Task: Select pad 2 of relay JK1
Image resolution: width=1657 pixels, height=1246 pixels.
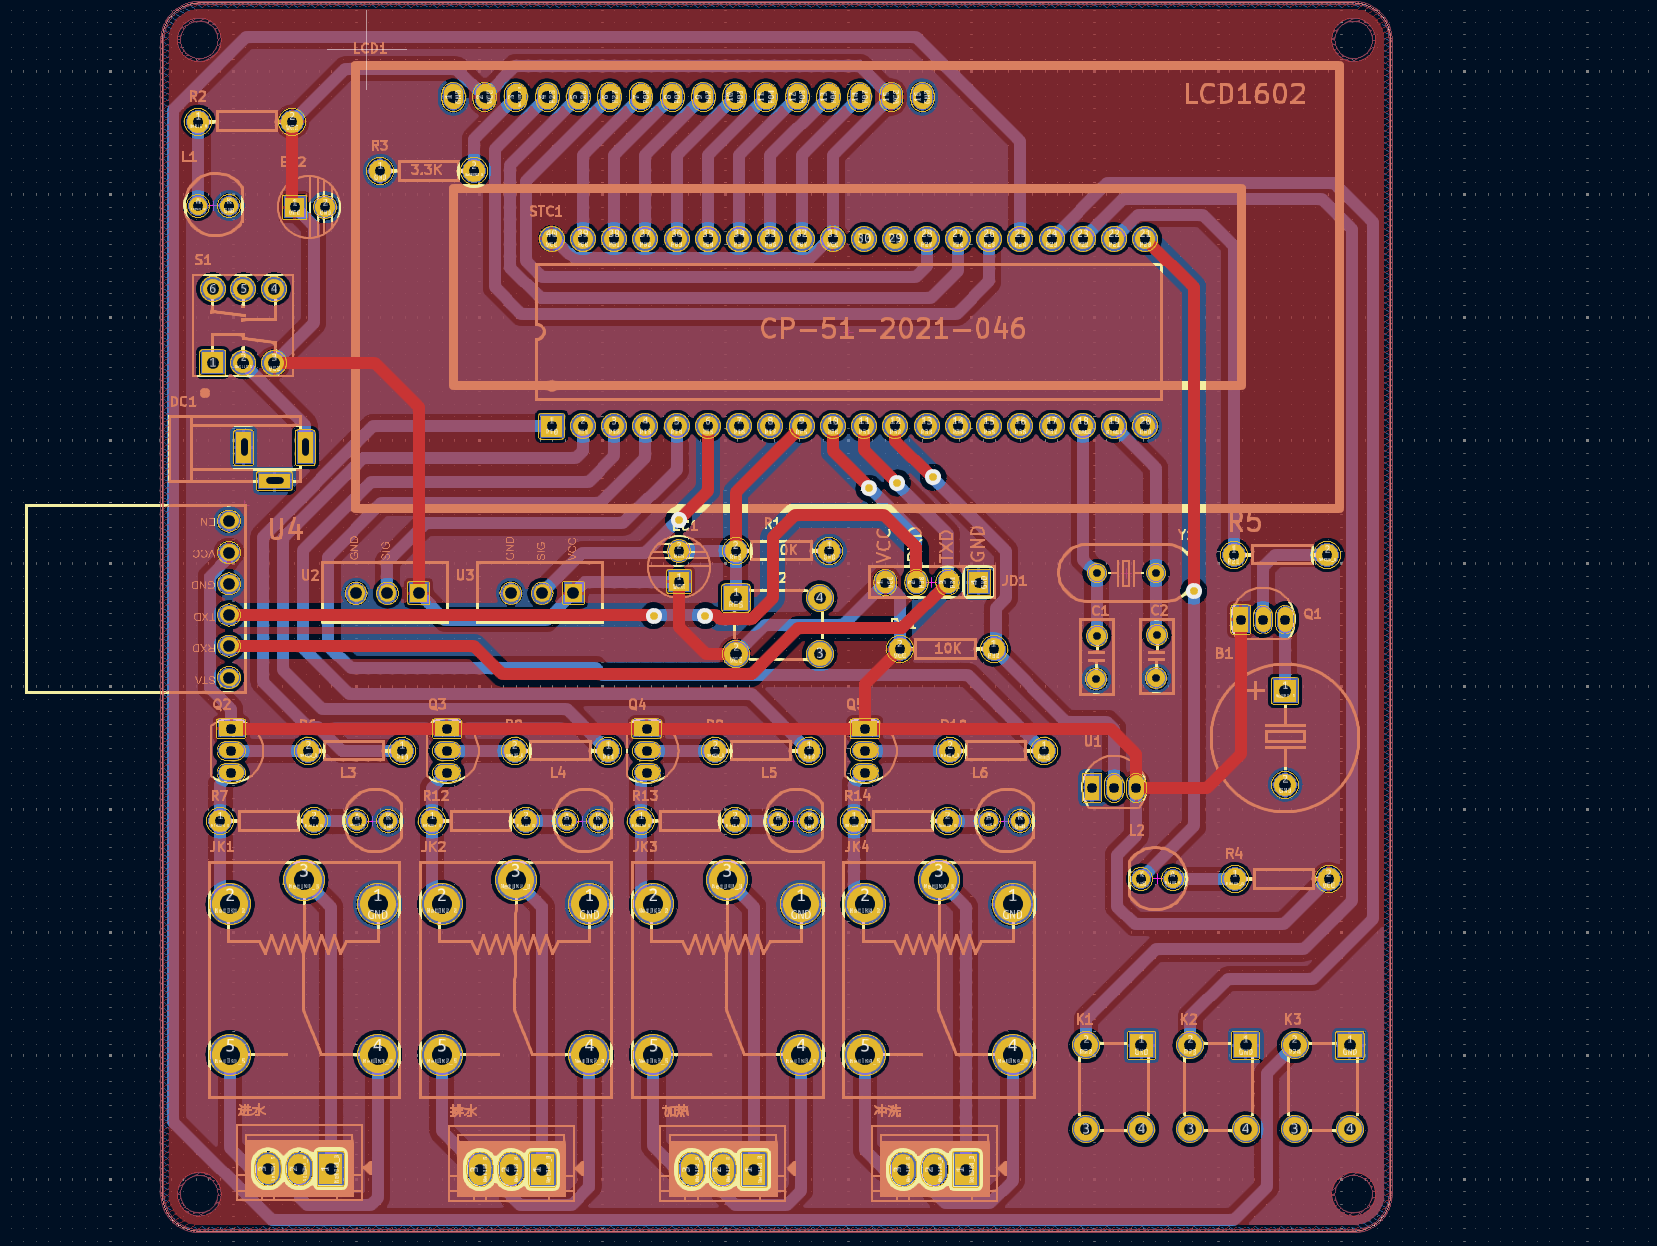Action: (229, 903)
